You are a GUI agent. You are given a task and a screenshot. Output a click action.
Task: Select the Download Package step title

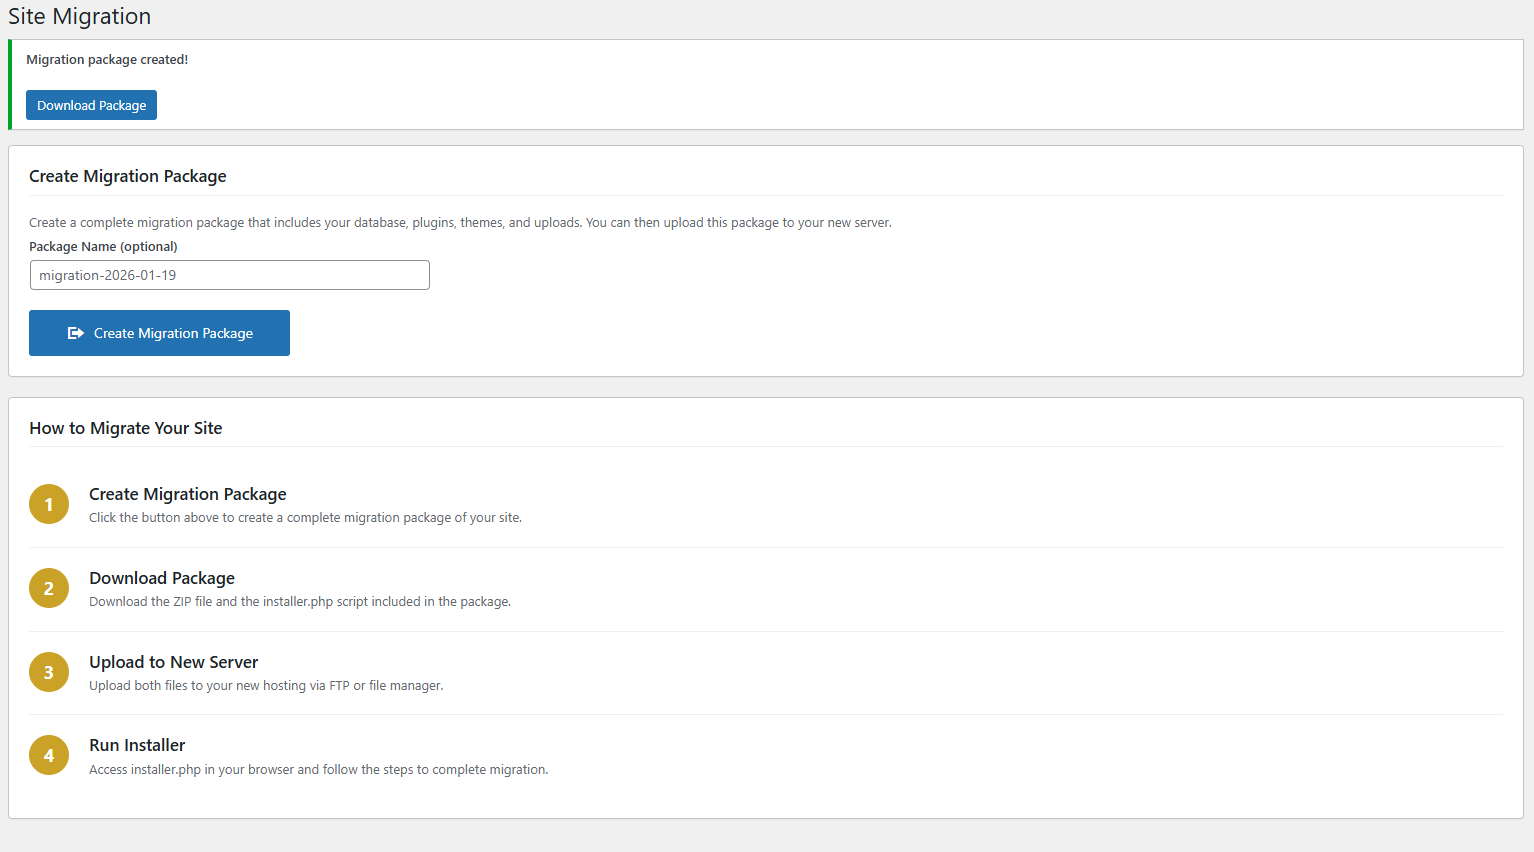tap(162, 578)
